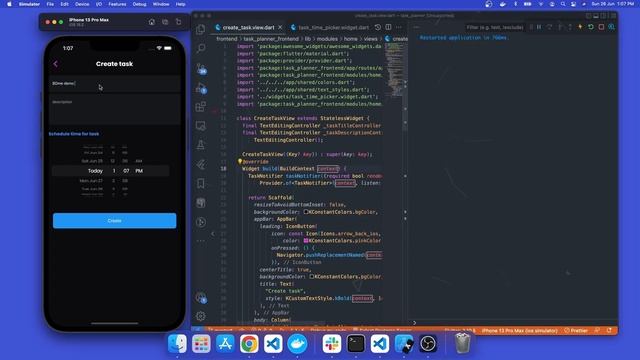Viewport: 640px width, 360px height.
Task: Open the Accounts icon in activity bar
Action: click(x=200, y=298)
